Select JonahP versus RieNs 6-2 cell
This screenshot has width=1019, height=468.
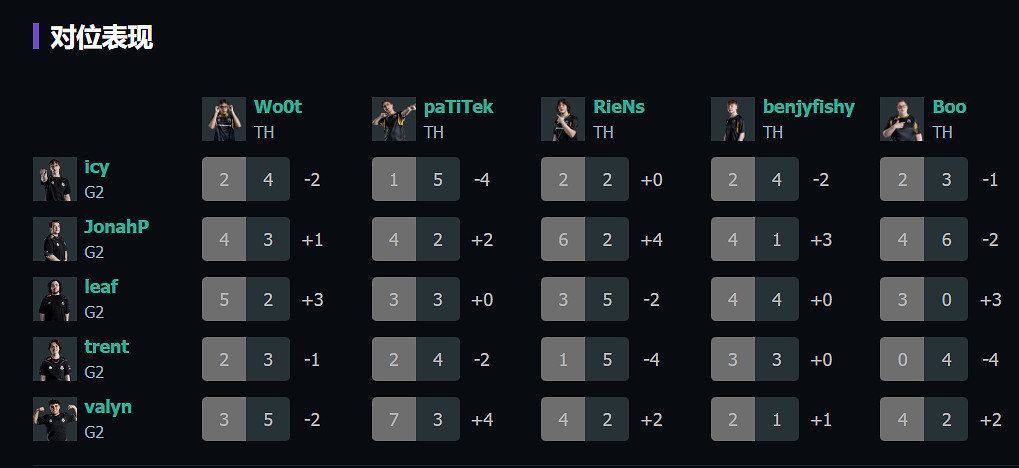pyautogui.click(x=585, y=240)
